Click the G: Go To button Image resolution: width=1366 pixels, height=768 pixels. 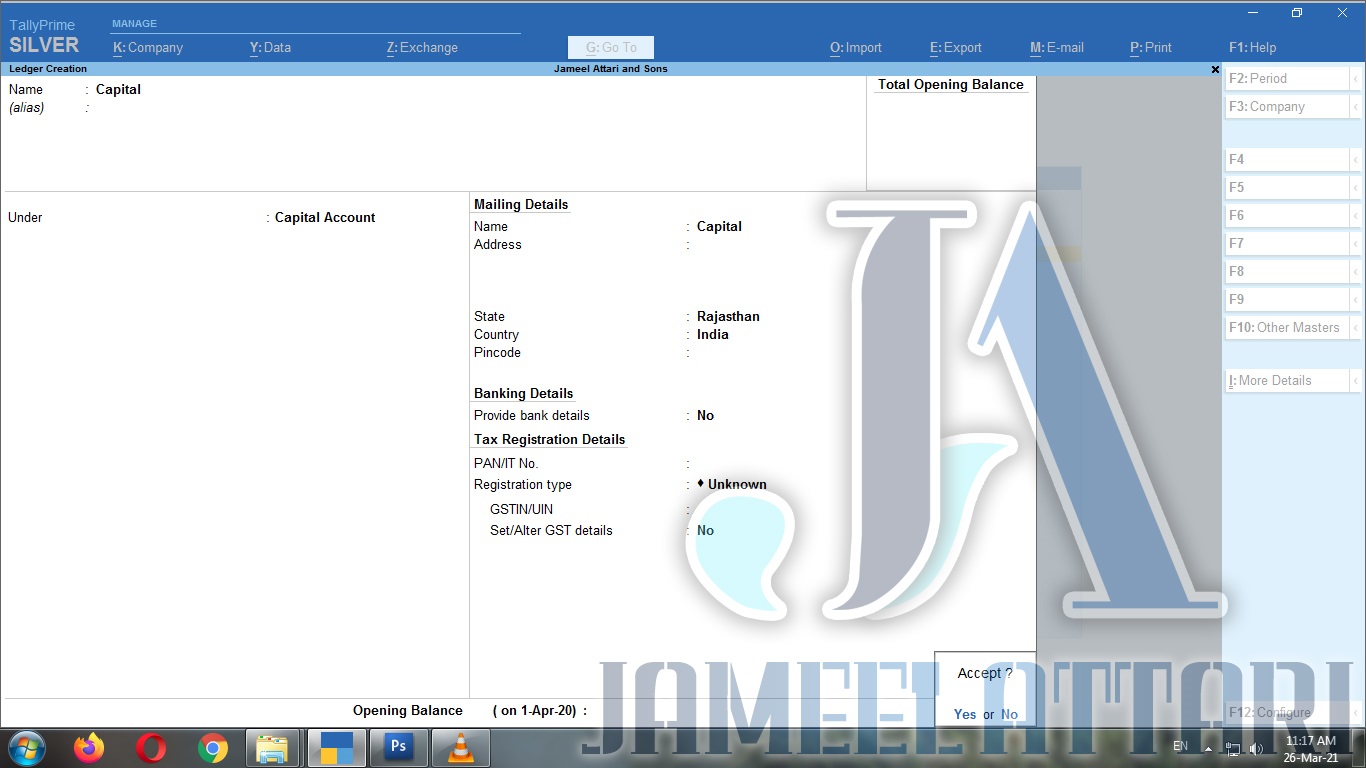point(611,47)
